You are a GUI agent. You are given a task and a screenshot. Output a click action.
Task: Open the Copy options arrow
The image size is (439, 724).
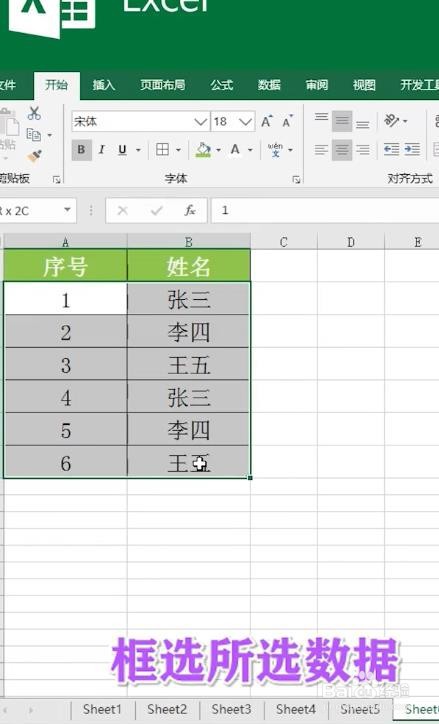[x=49, y=135]
